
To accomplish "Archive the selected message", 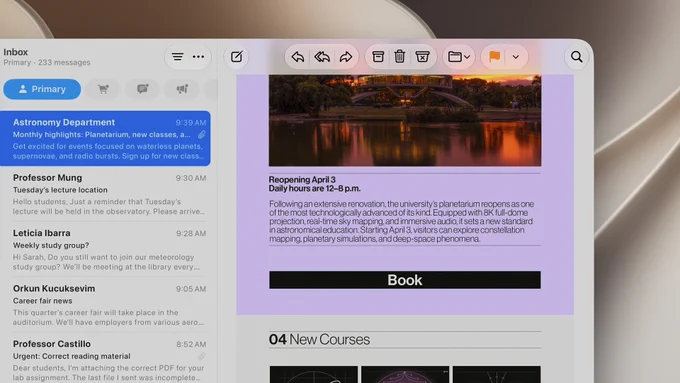I will click(378, 57).
